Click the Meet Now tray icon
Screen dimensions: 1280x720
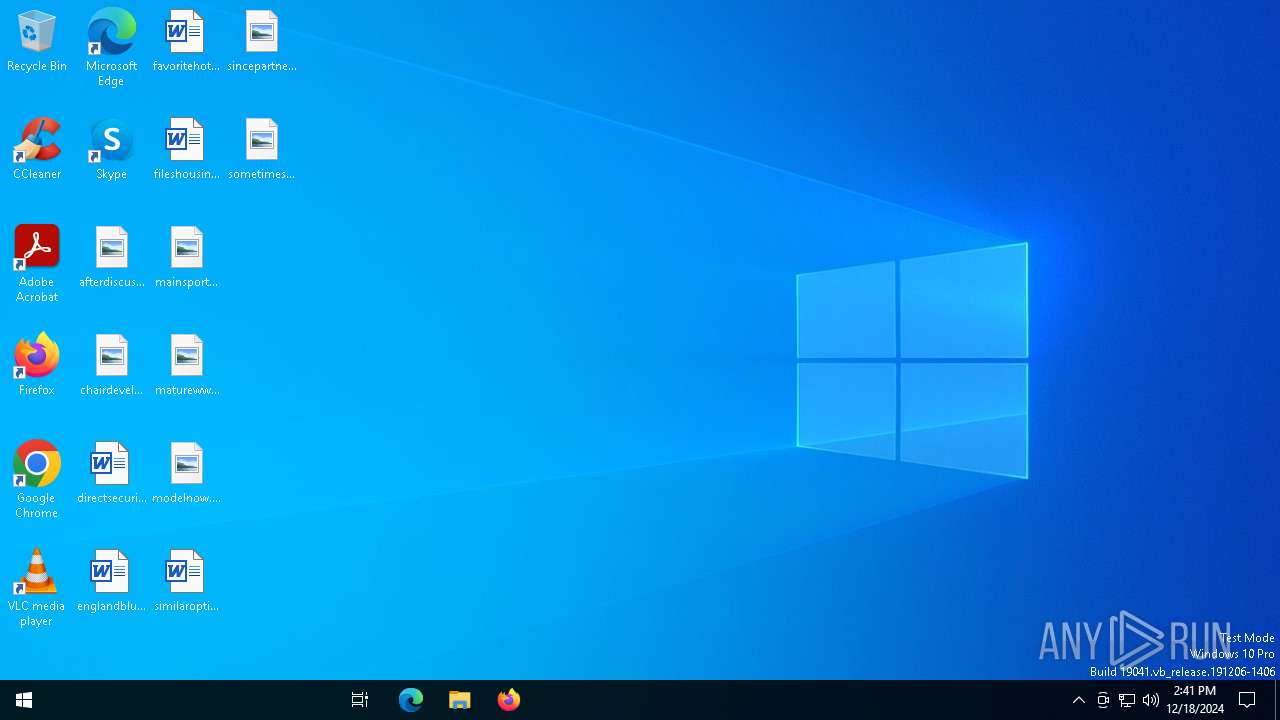[x=1103, y=700]
